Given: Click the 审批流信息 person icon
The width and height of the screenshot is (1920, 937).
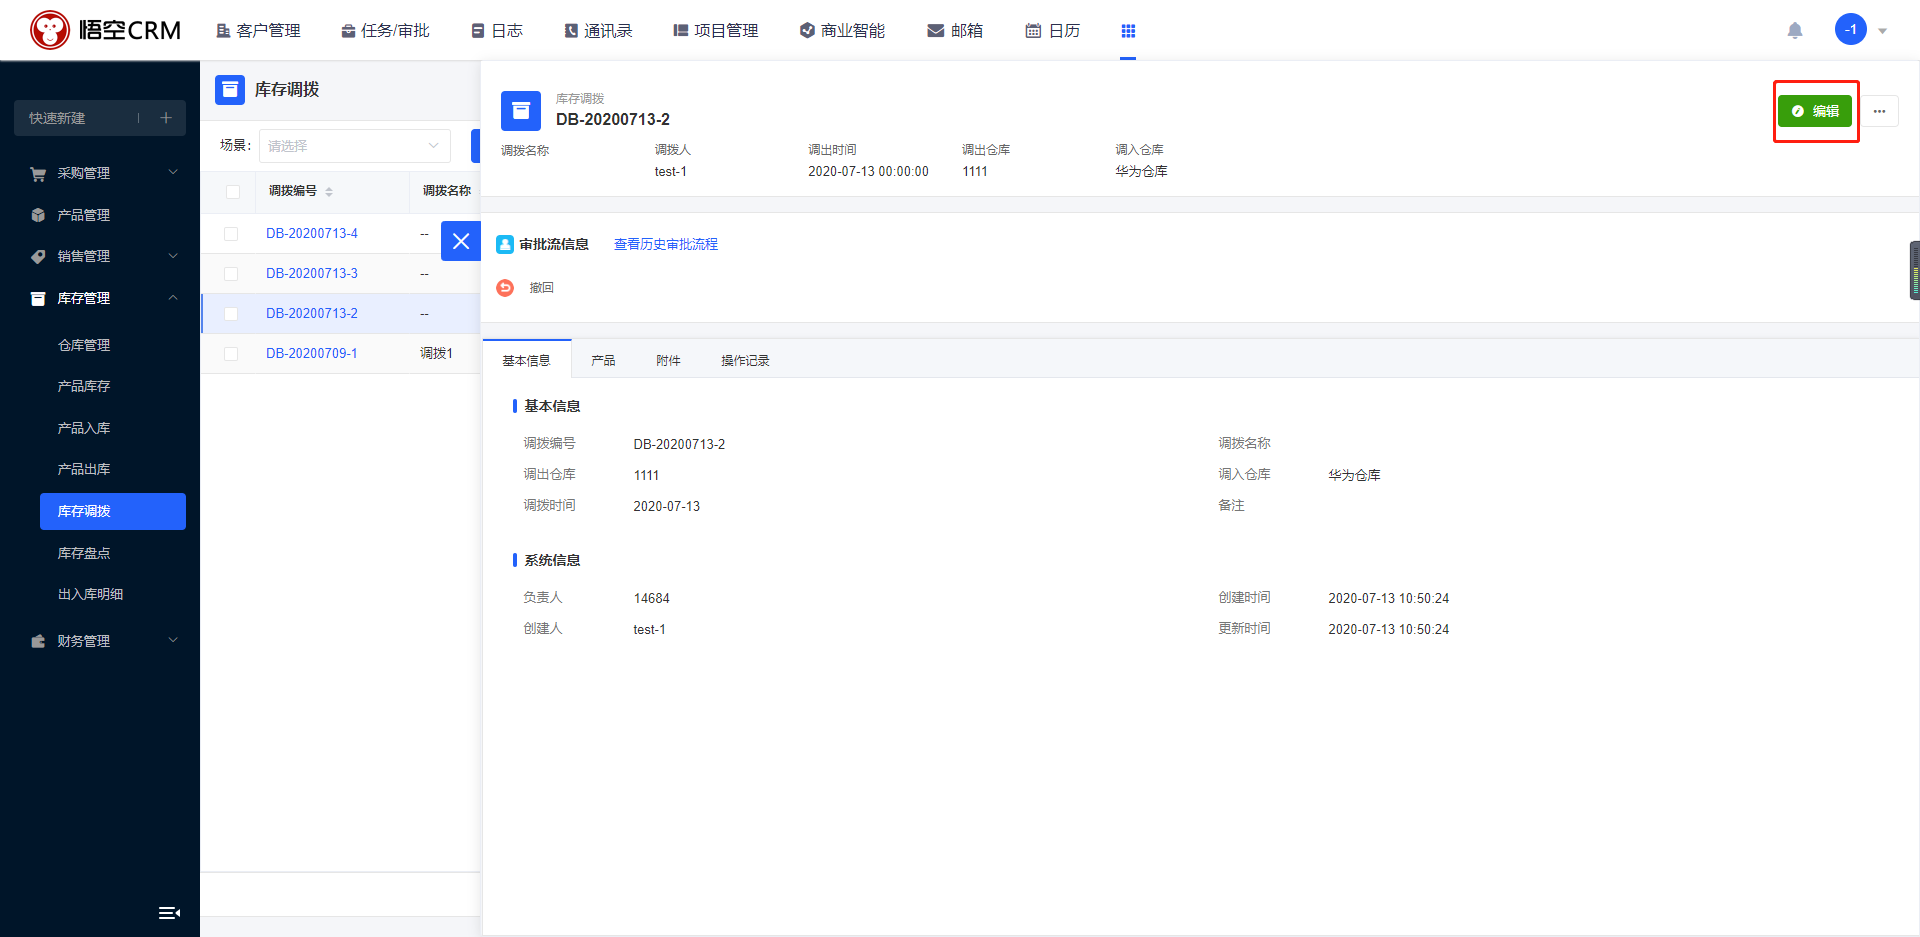Looking at the screenshot, I should click(x=505, y=244).
